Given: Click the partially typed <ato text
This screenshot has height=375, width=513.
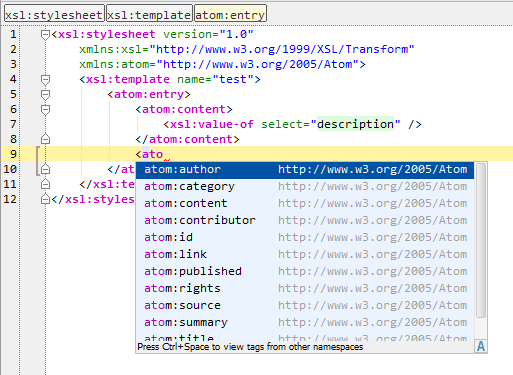Looking at the screenshot, I should (x=149, y=154).
